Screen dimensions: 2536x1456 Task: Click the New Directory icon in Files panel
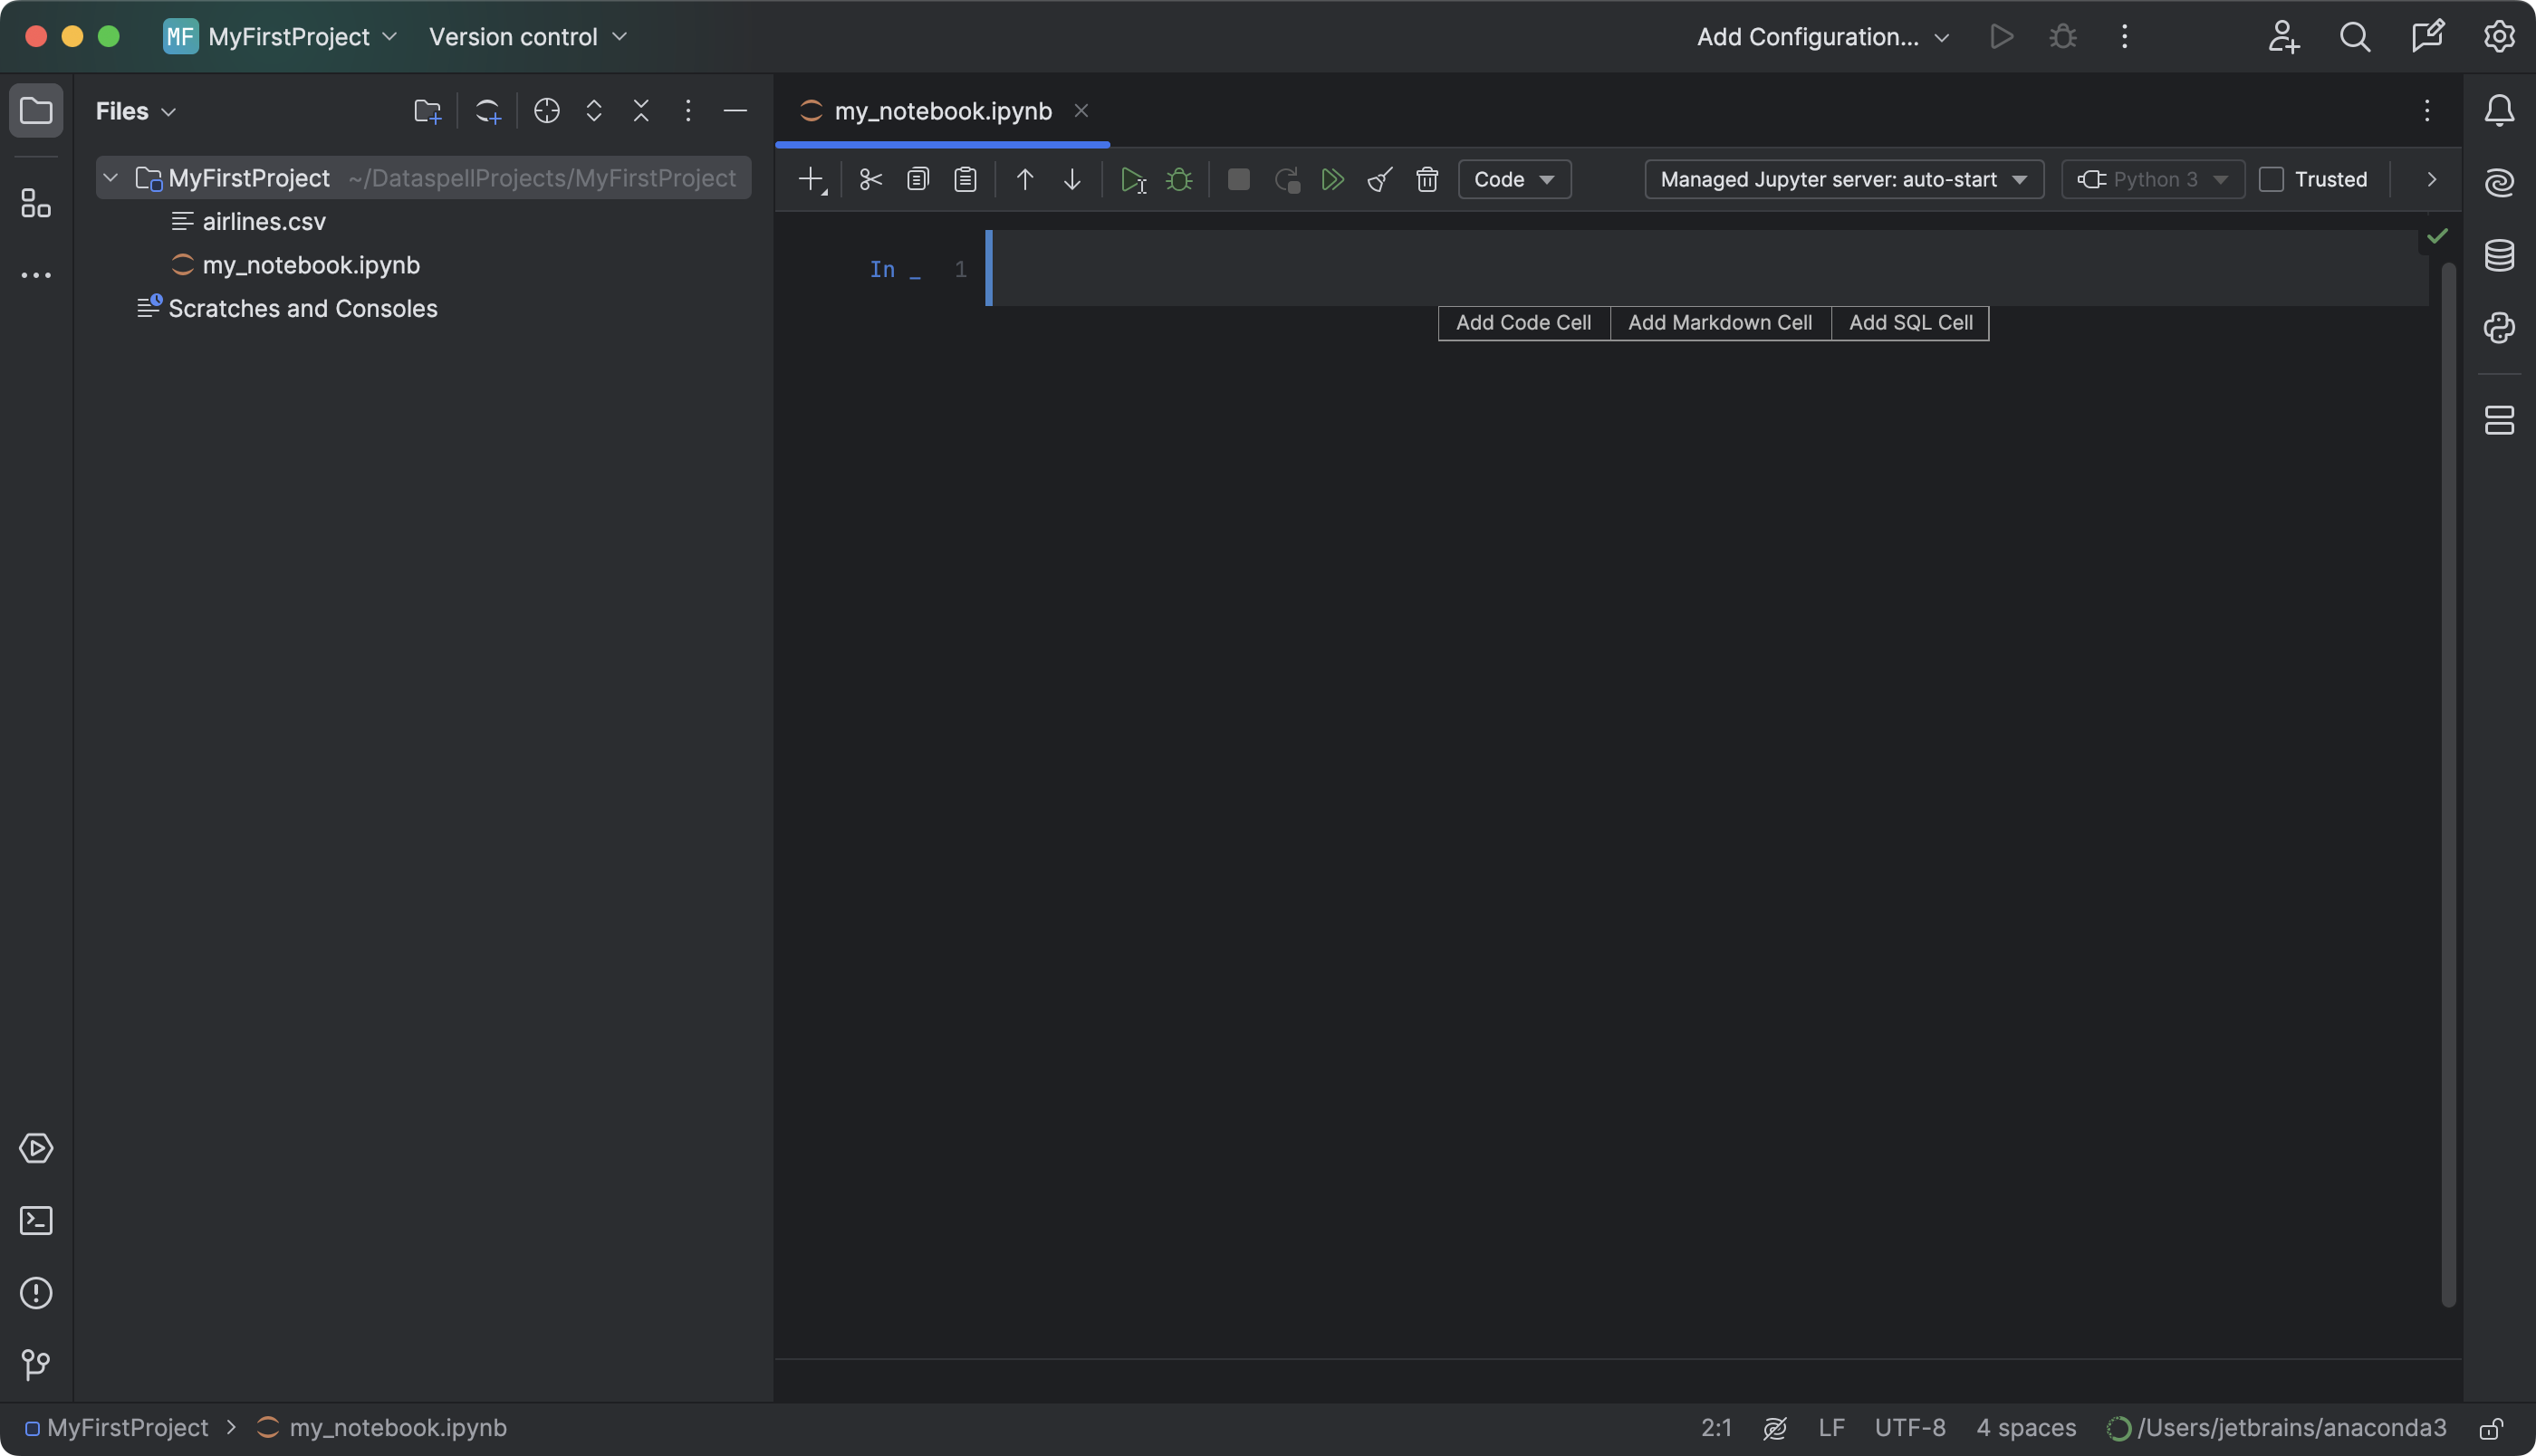[427, 111]
